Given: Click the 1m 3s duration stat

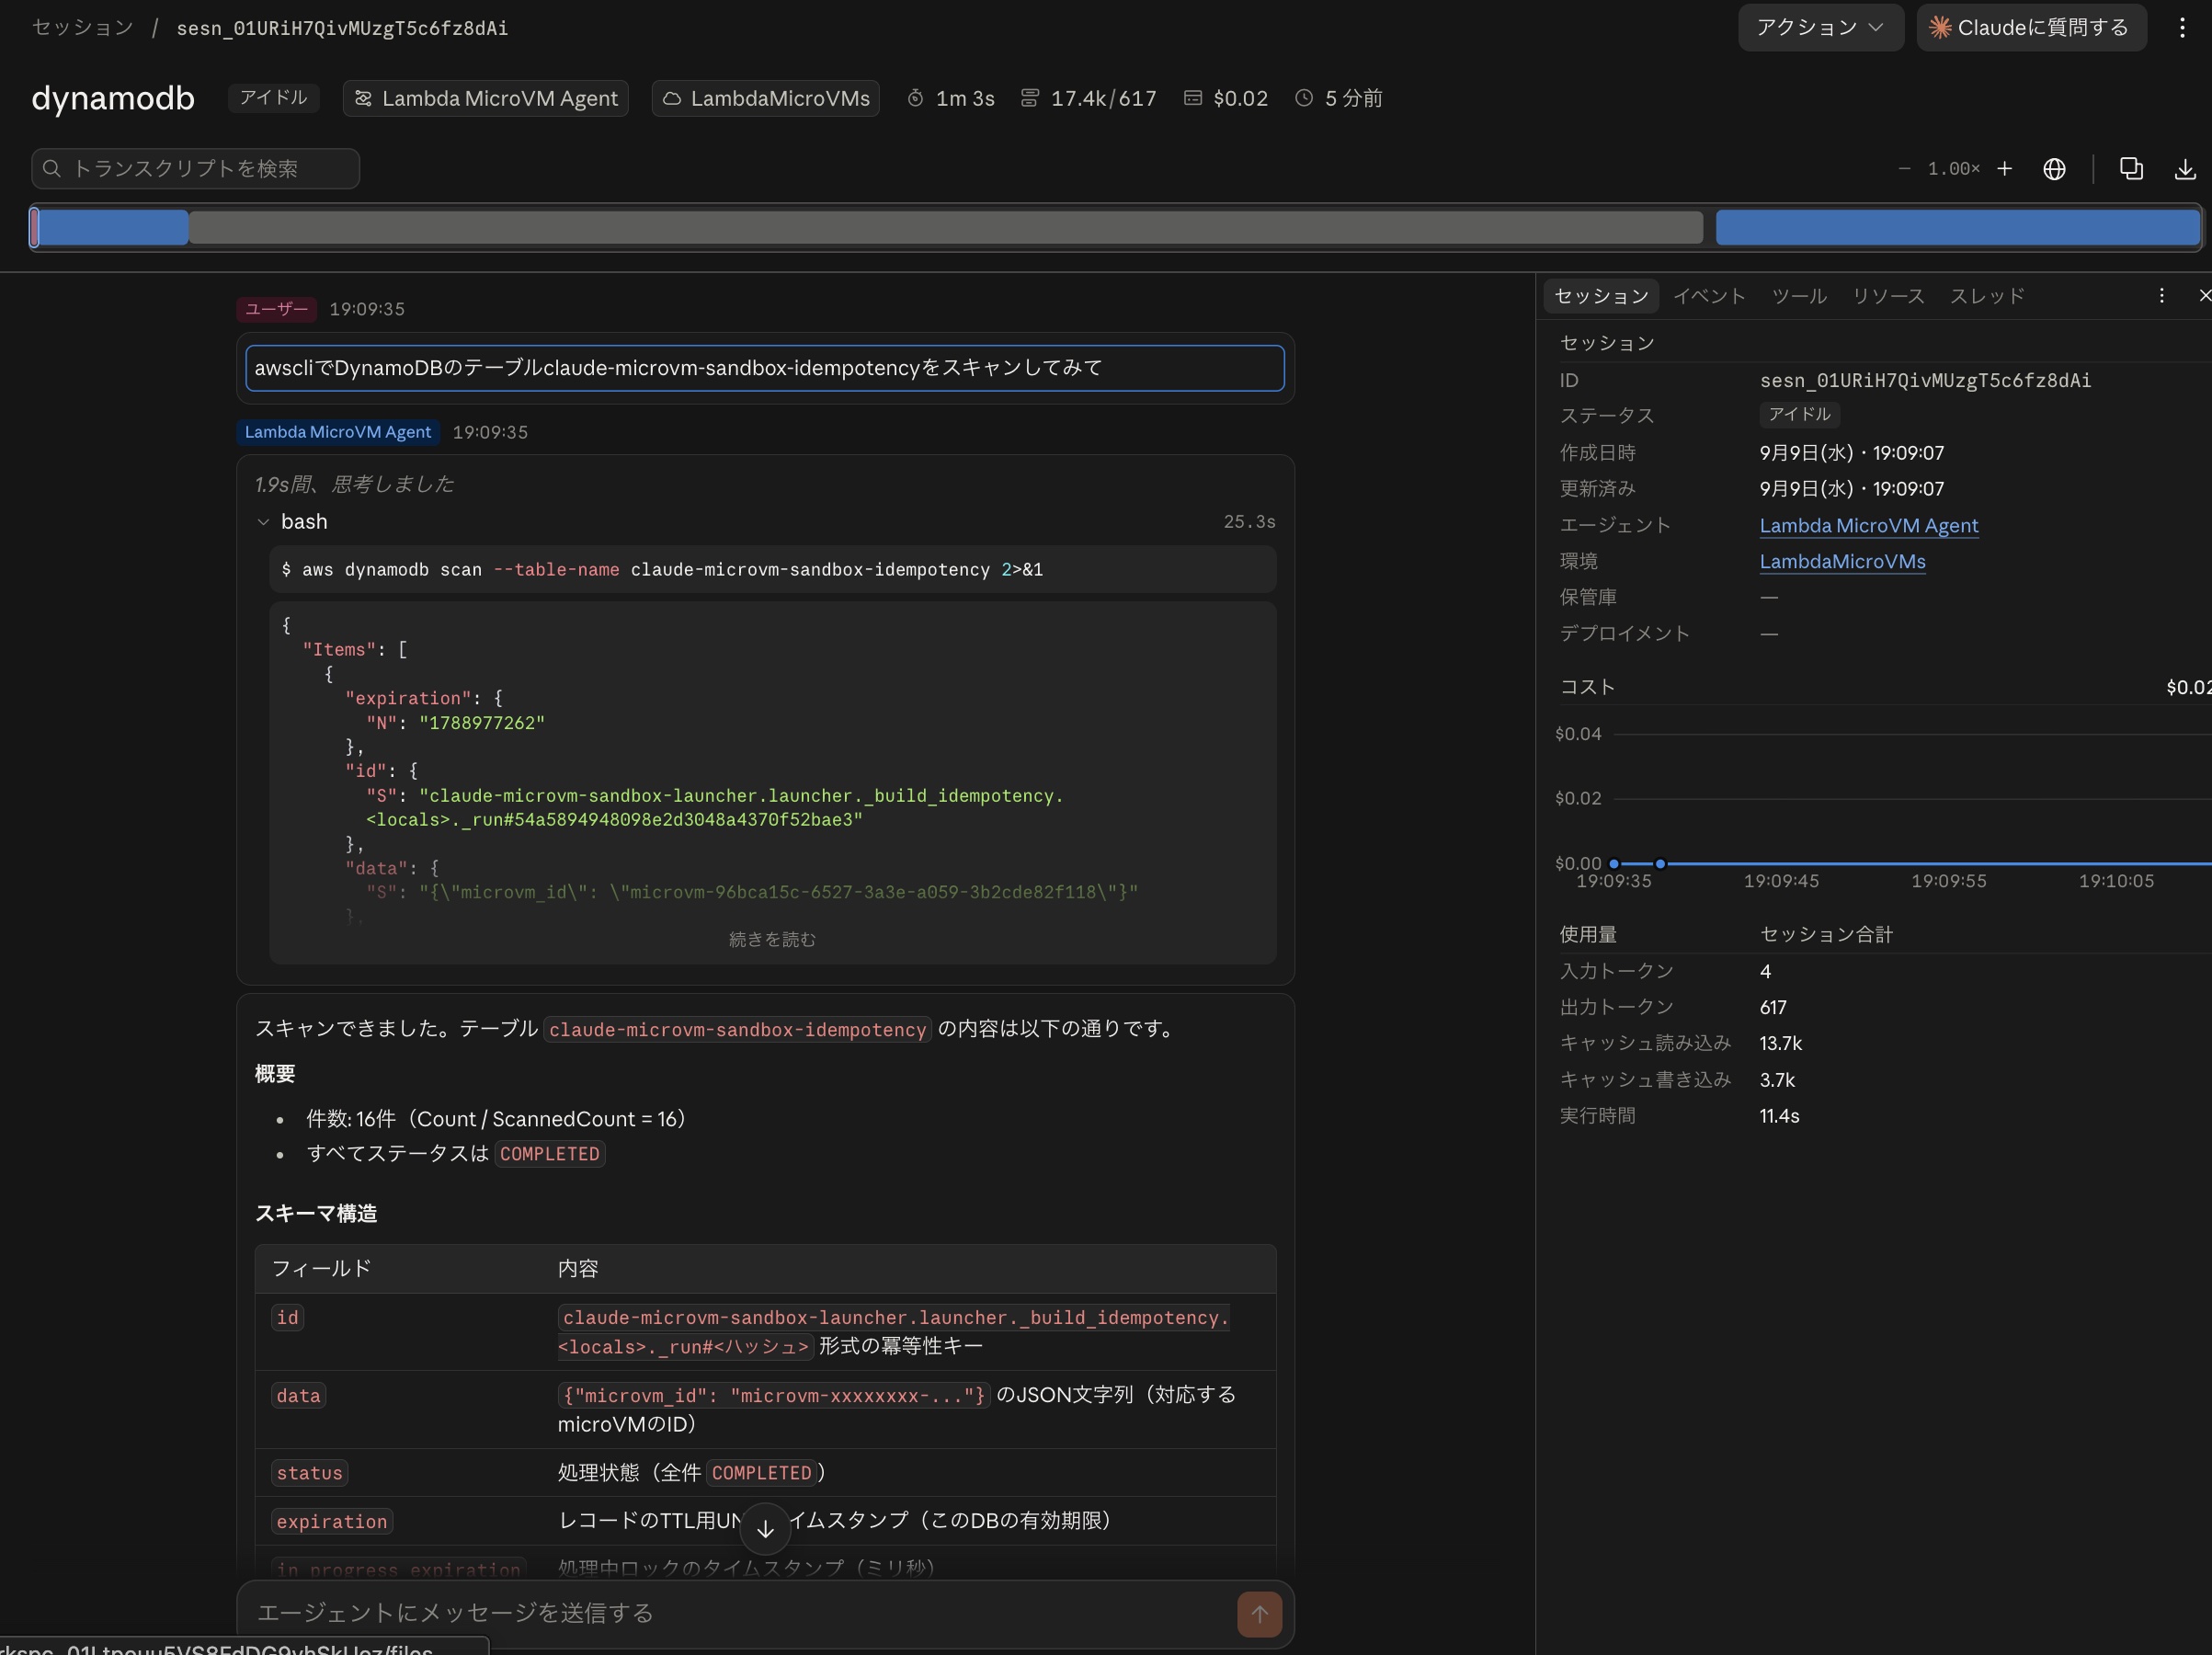Looking at the screenshot, I should pyautogui.click(x=951, y=98).
